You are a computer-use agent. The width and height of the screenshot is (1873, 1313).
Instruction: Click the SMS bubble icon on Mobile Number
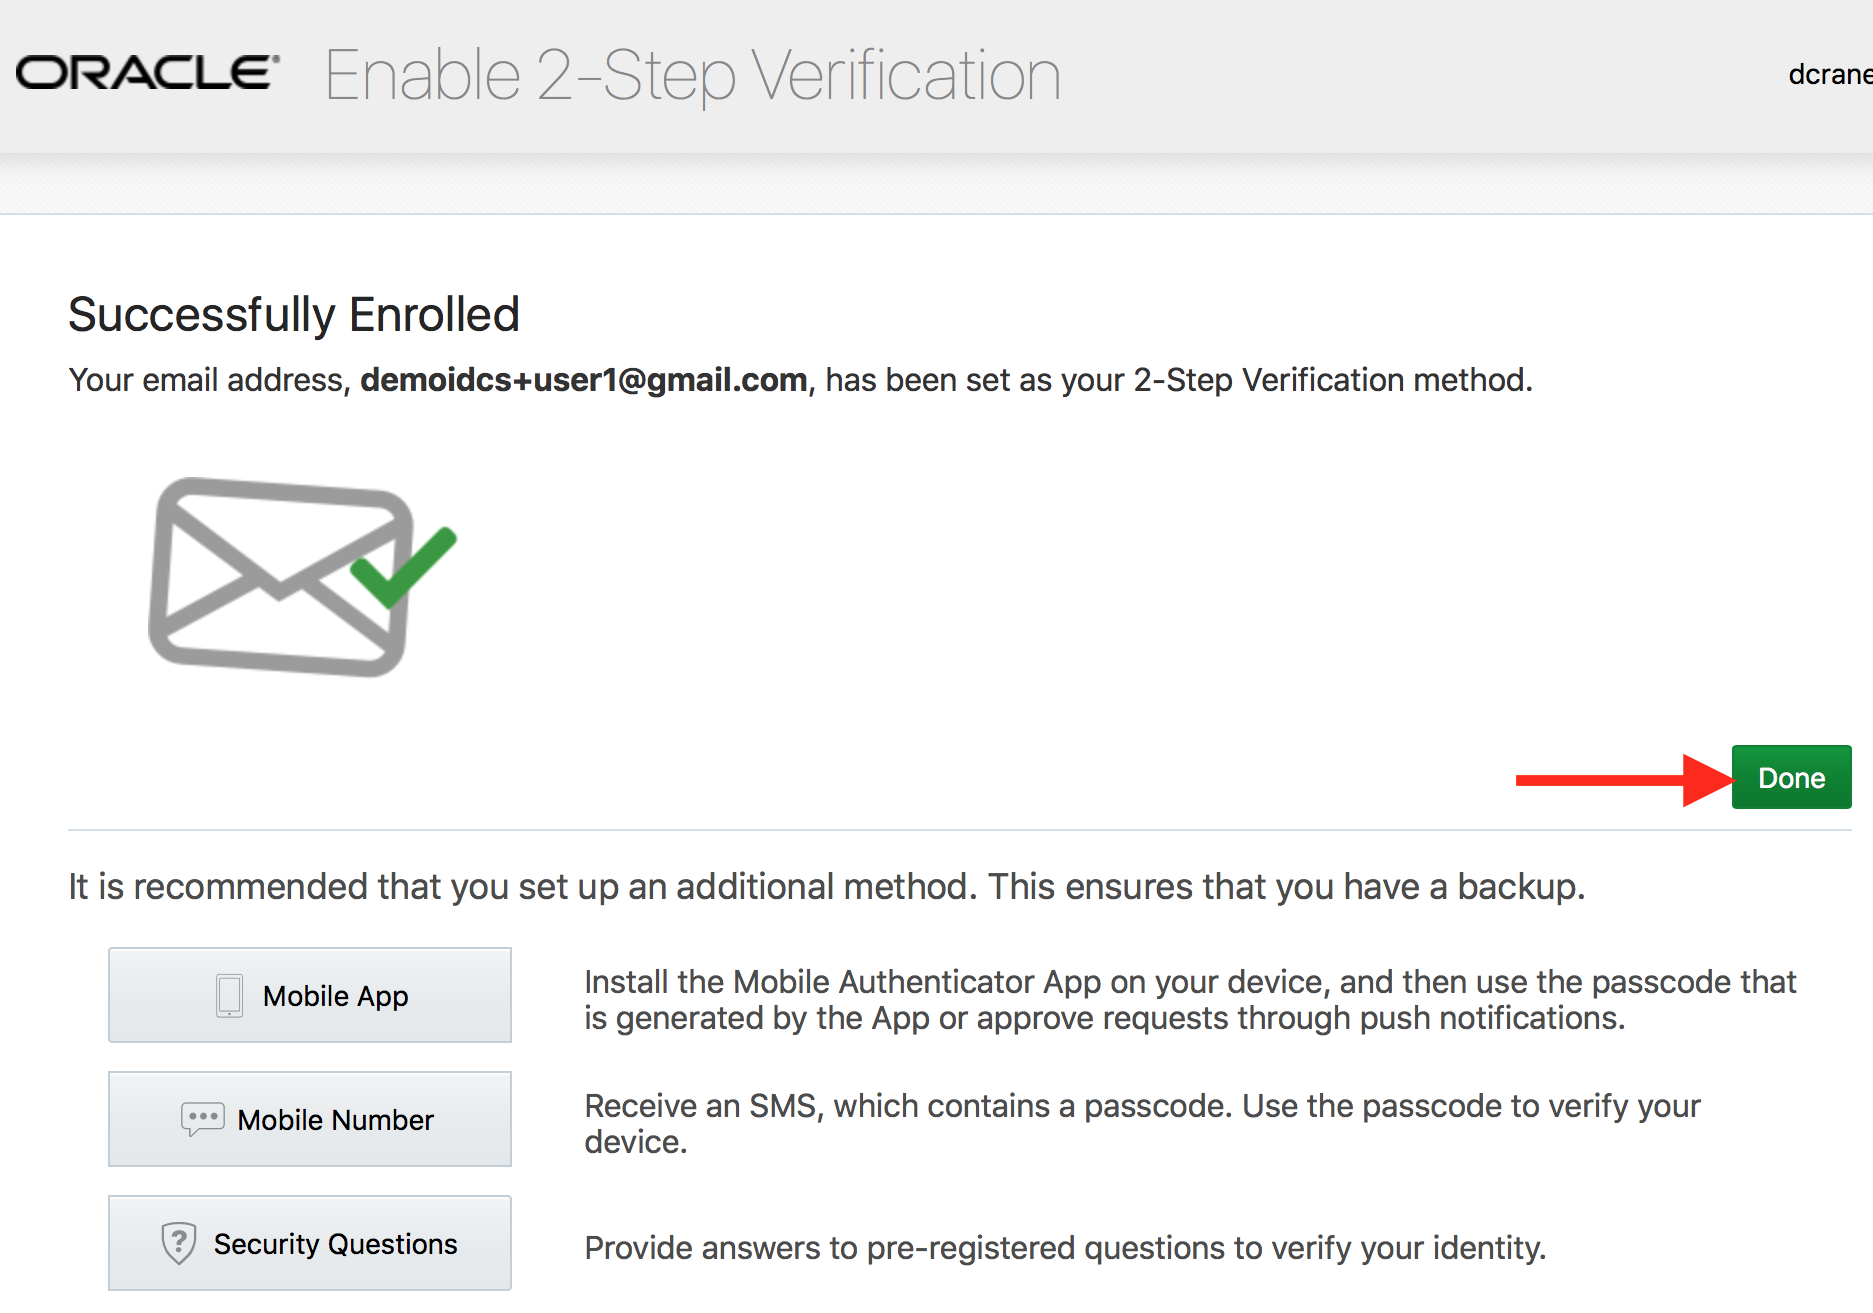pyautogui.click(x=202, y=1119)
